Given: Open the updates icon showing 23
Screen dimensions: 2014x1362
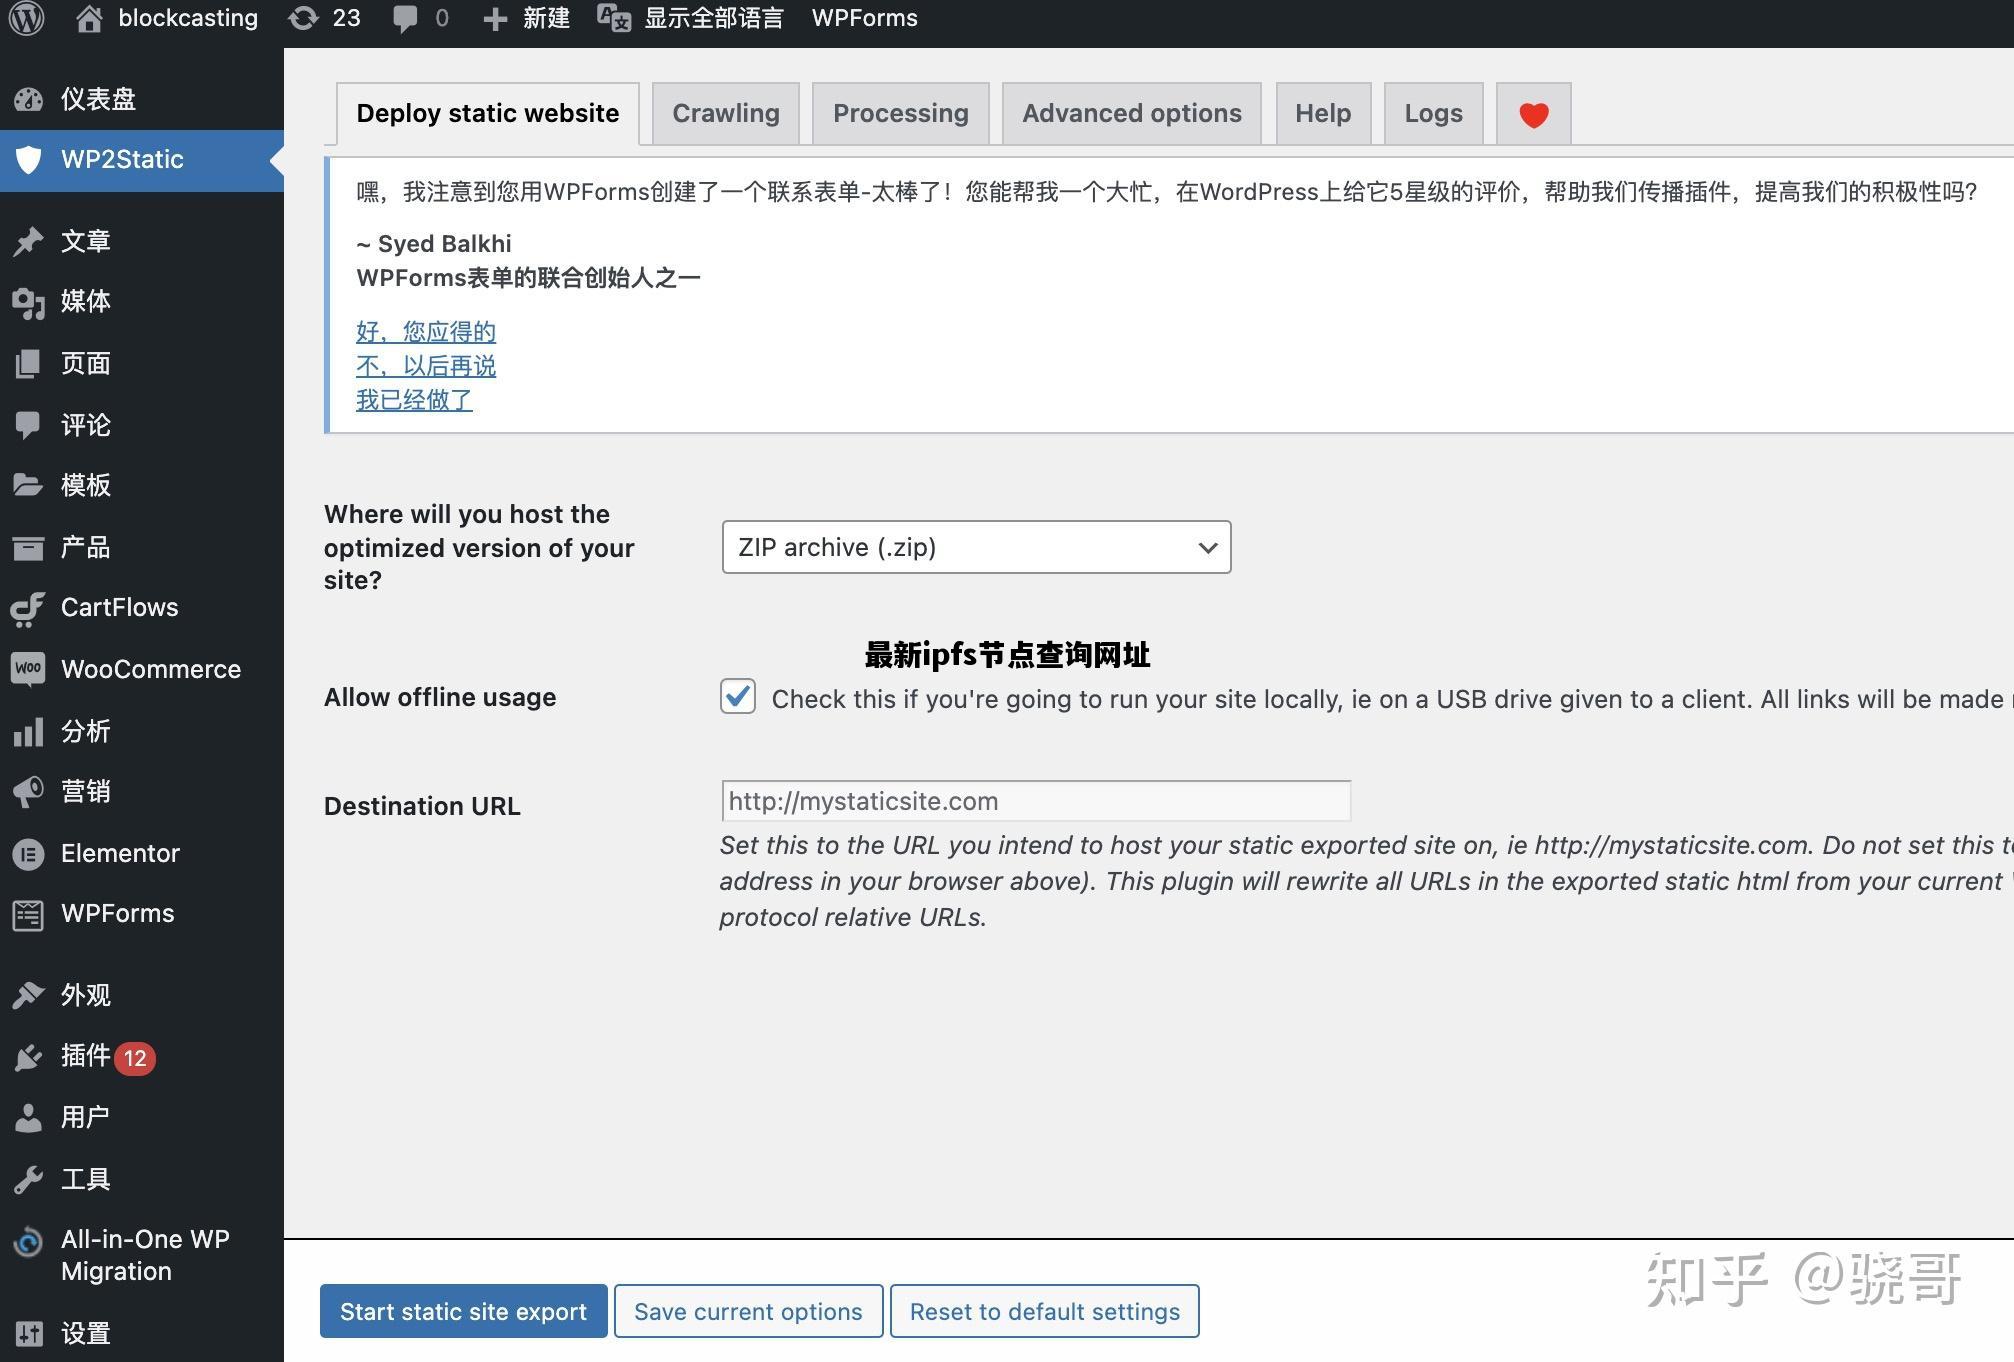Looking at the screenshot, I should pyautogui.click(x=303, y=18).
